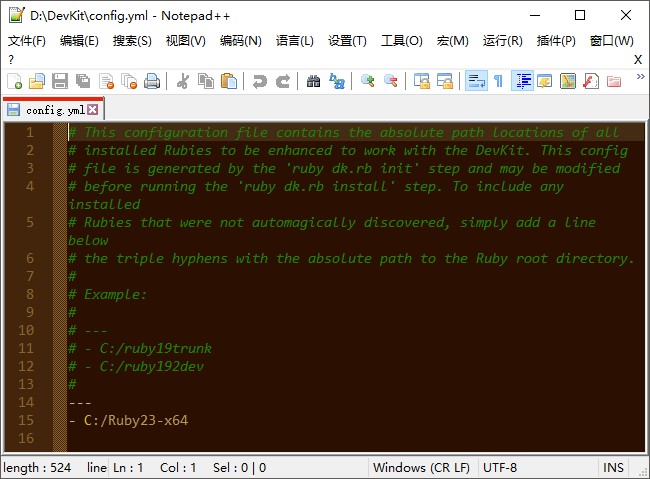Open a file using the folder icon
650x479 pixels.
tap(37, 81)
